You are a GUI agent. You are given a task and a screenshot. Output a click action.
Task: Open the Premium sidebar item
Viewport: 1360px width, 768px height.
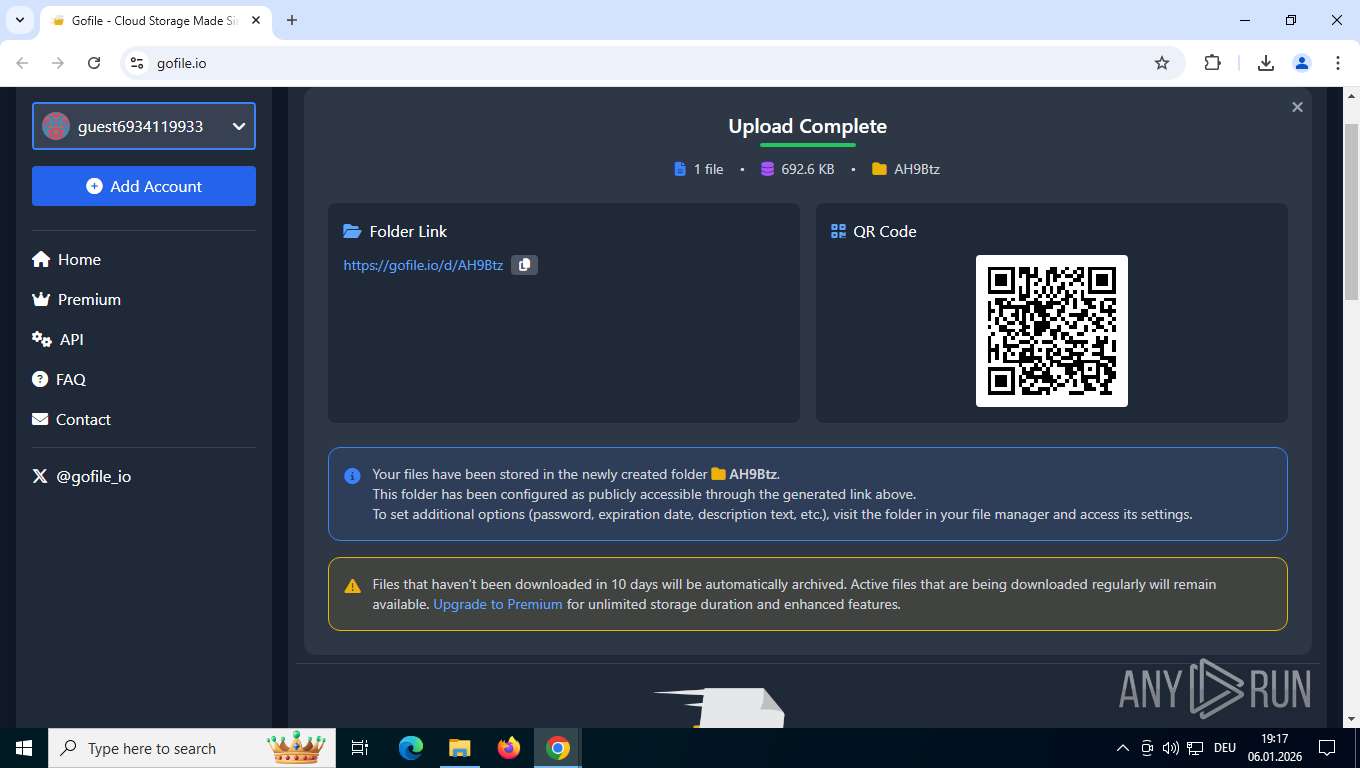pos(76,299)
